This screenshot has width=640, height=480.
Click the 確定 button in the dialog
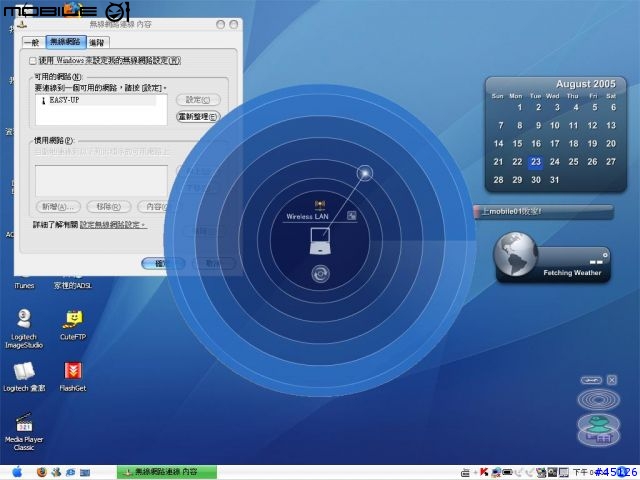(x=163, y=263)
